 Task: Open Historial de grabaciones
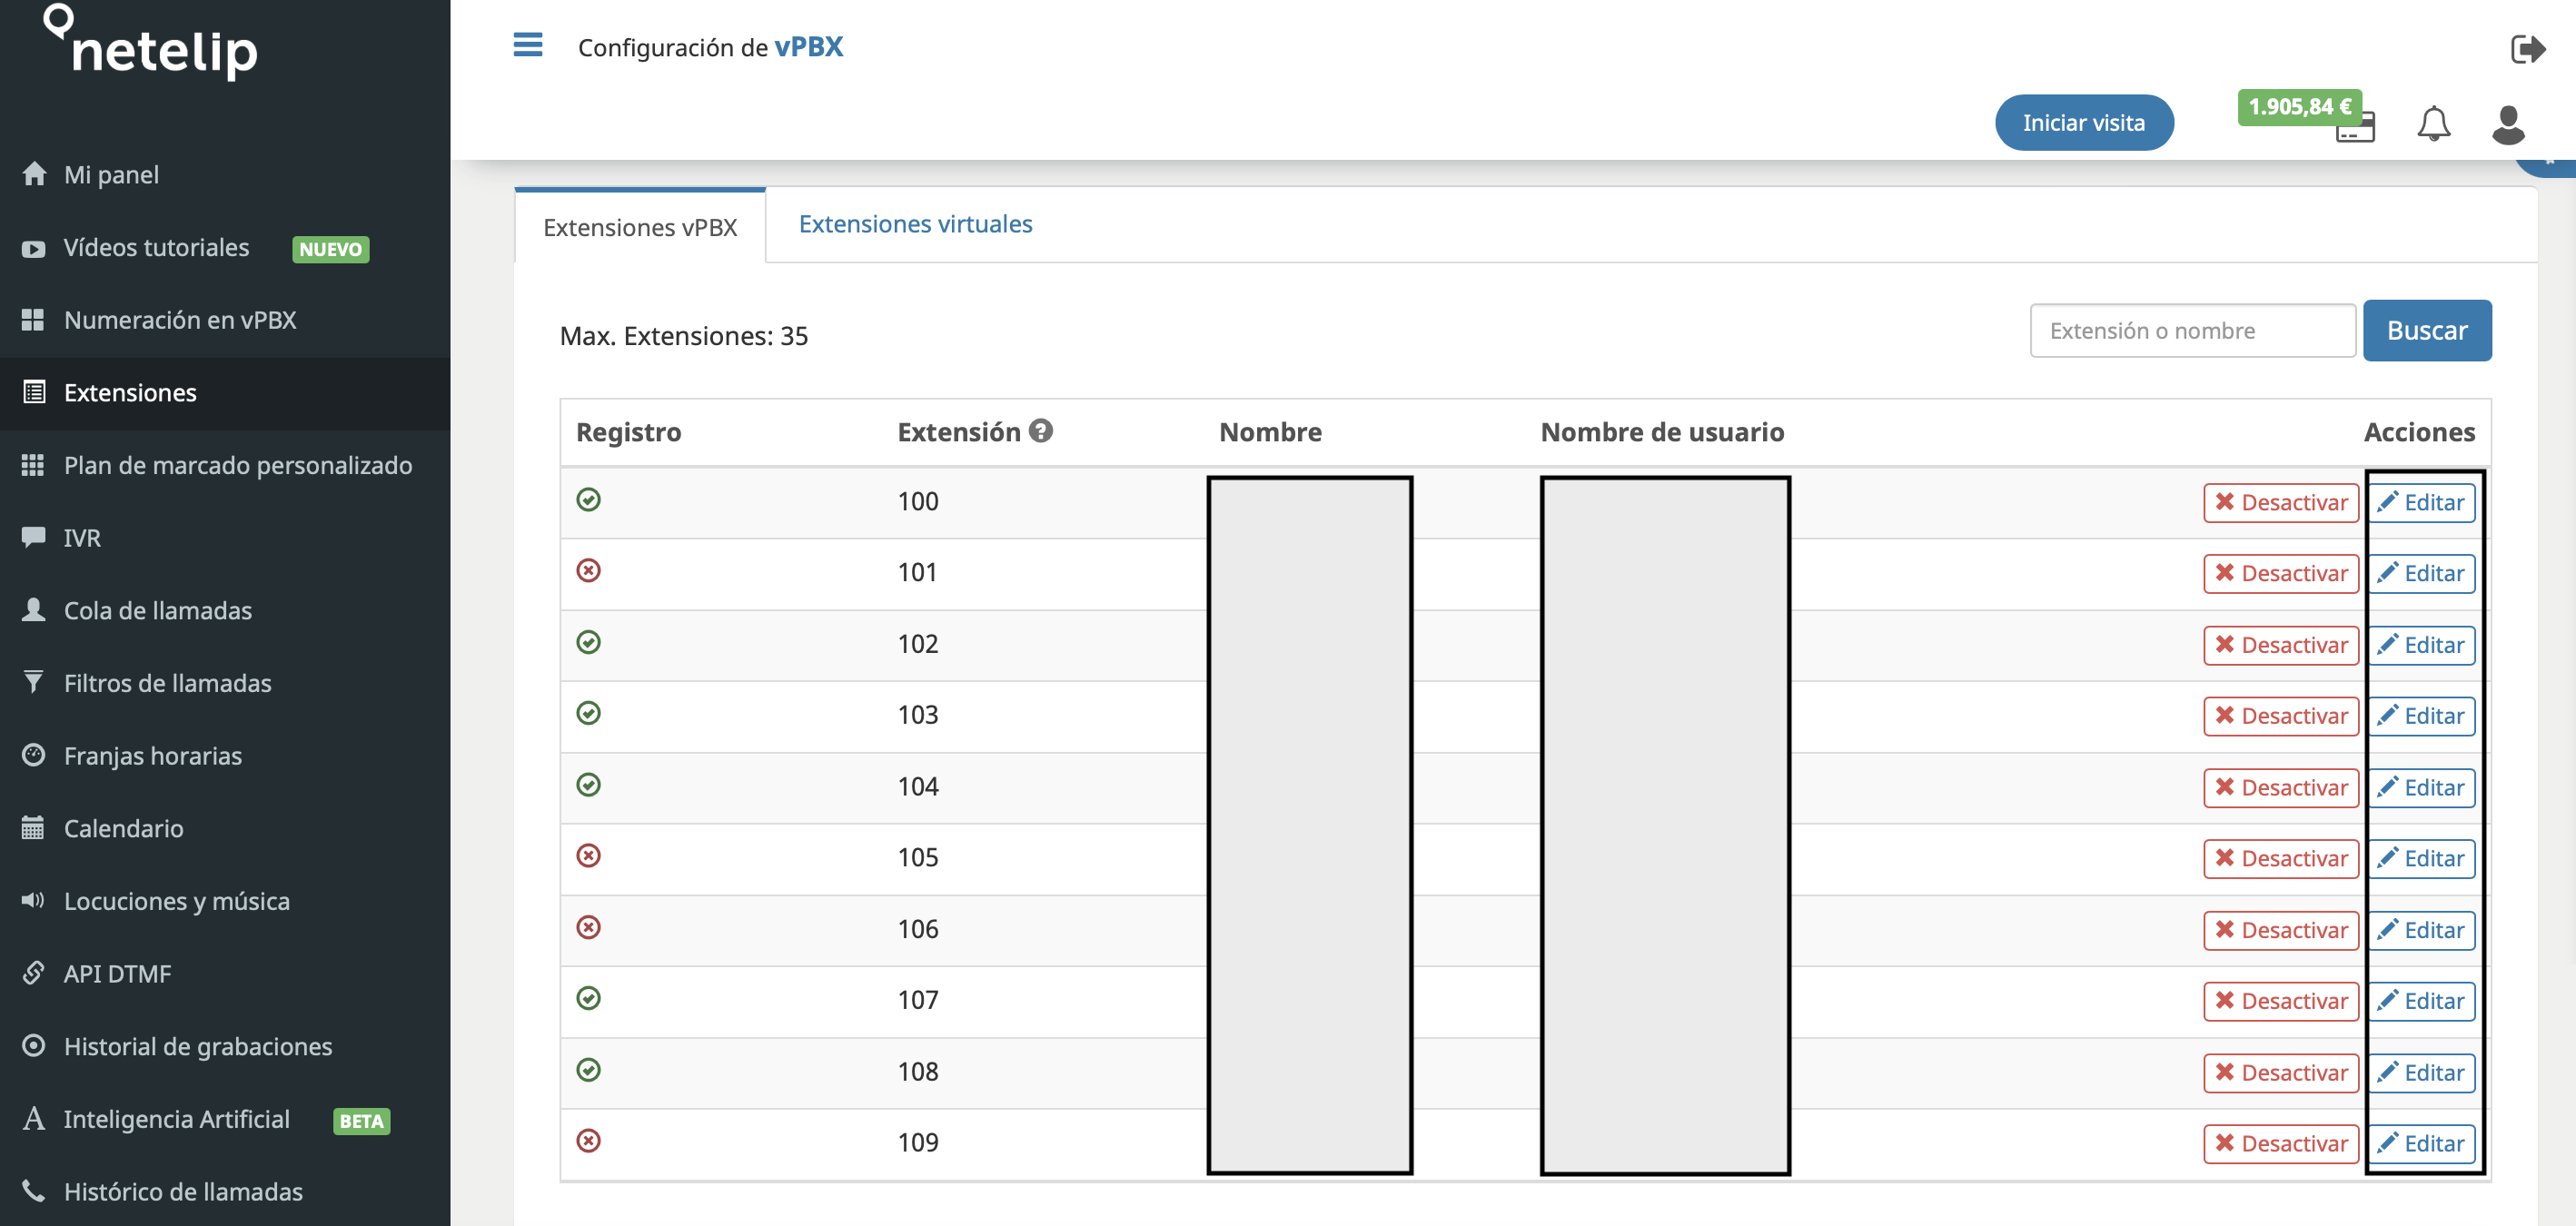(225, 1047)
